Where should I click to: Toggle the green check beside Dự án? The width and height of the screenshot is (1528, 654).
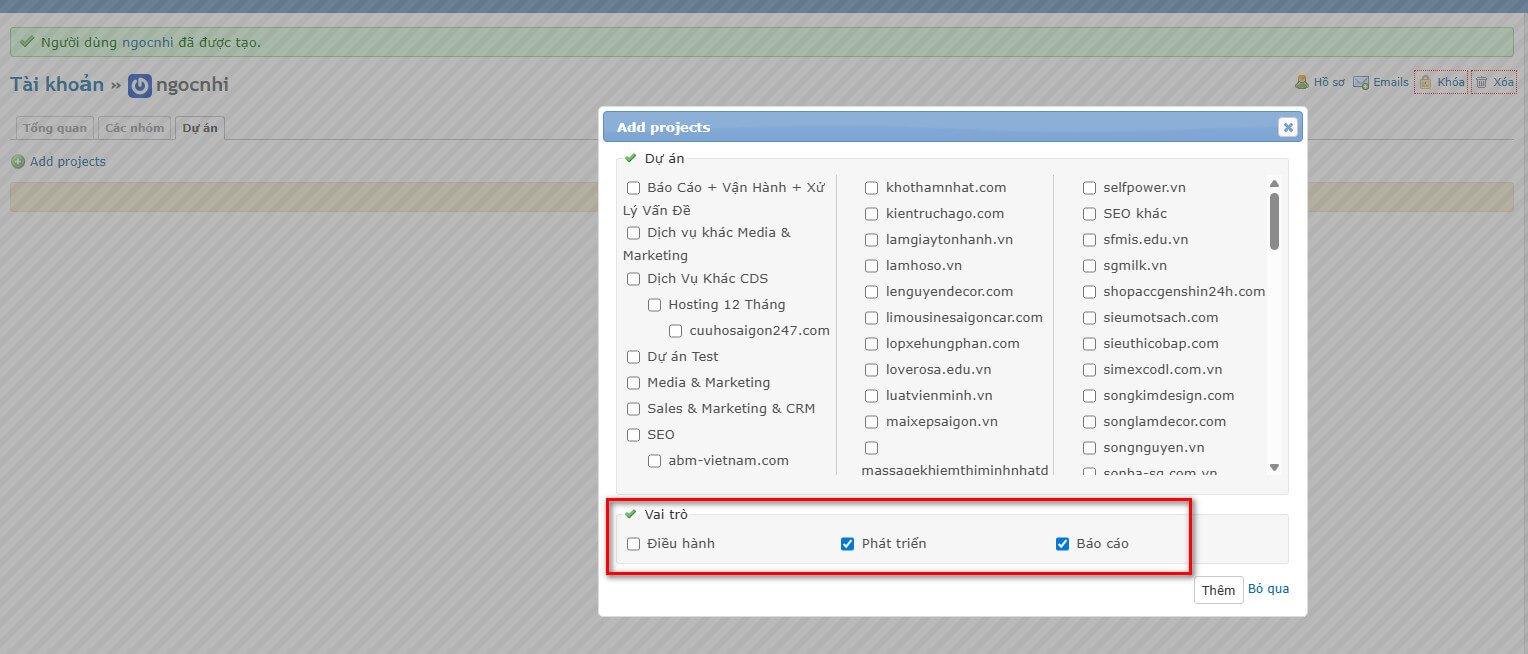pos(630,158)
